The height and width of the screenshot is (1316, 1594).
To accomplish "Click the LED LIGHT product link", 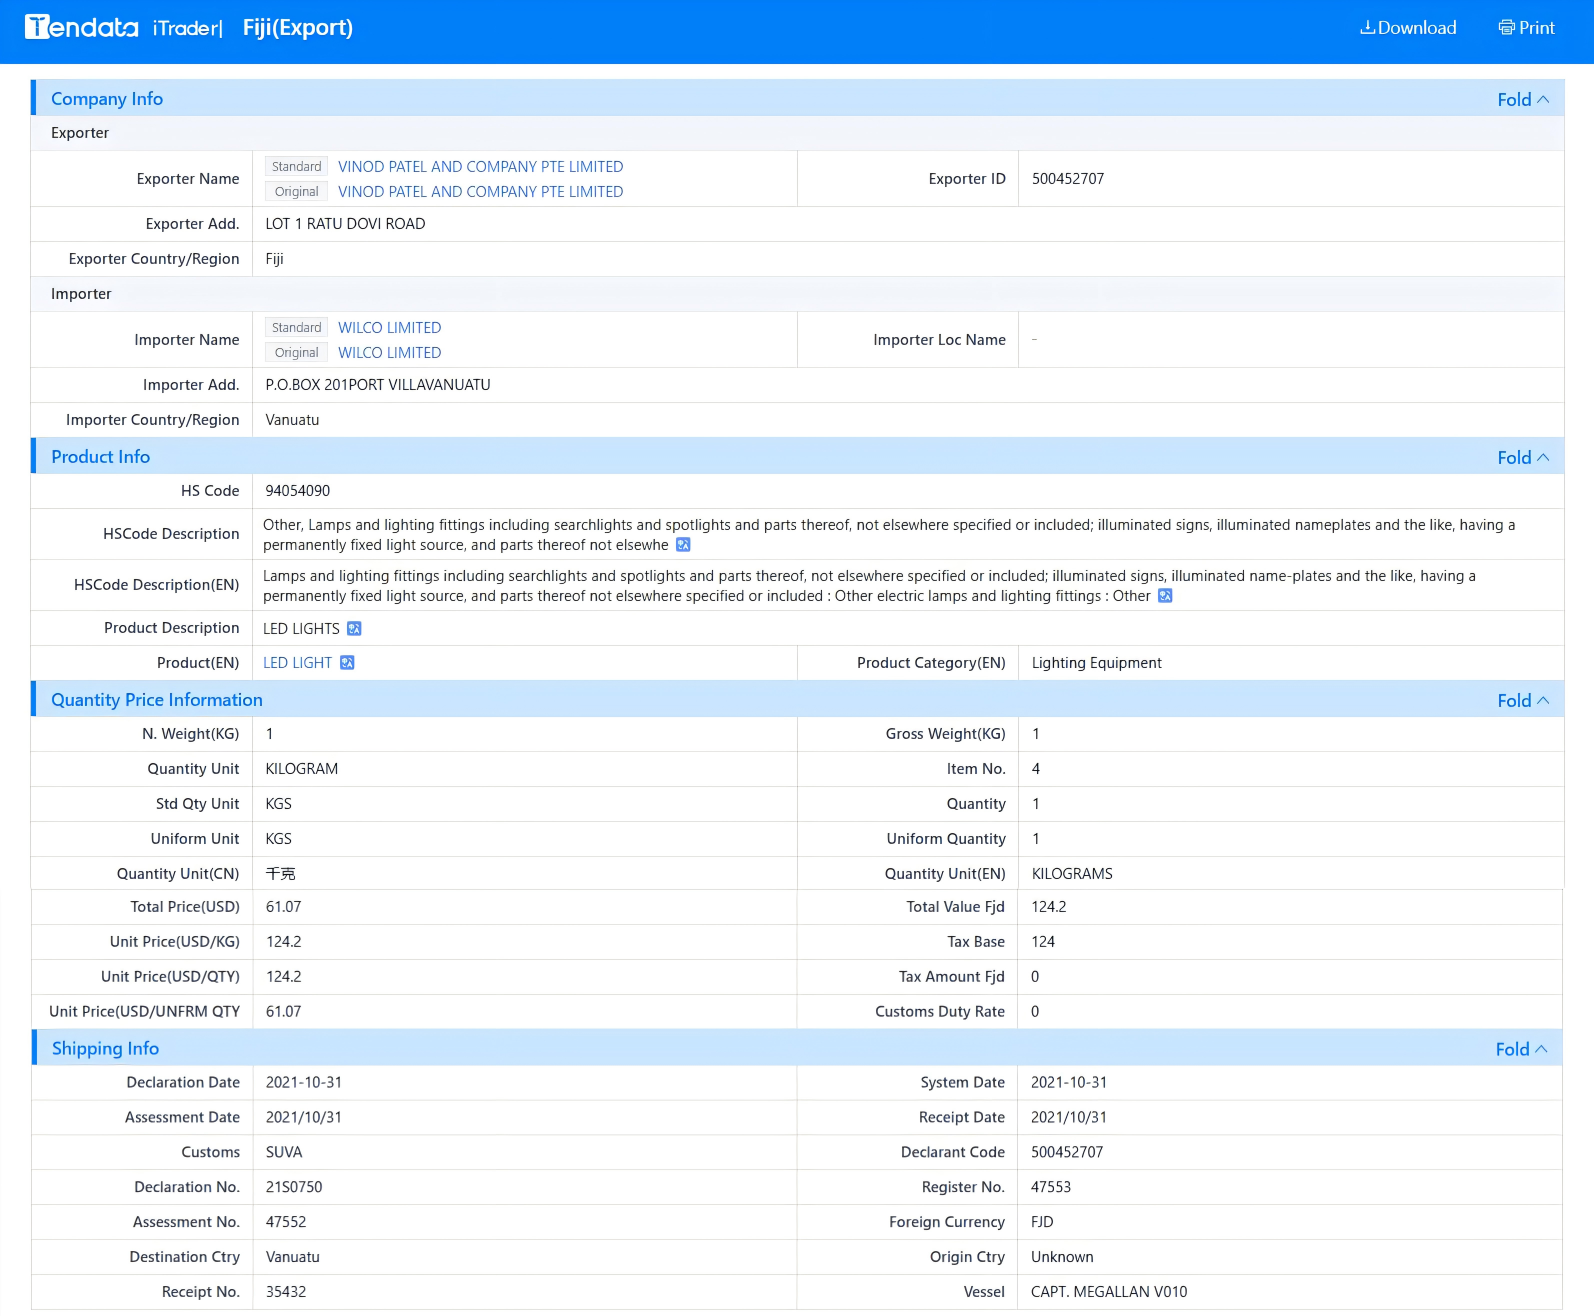I will pos(297,663).
